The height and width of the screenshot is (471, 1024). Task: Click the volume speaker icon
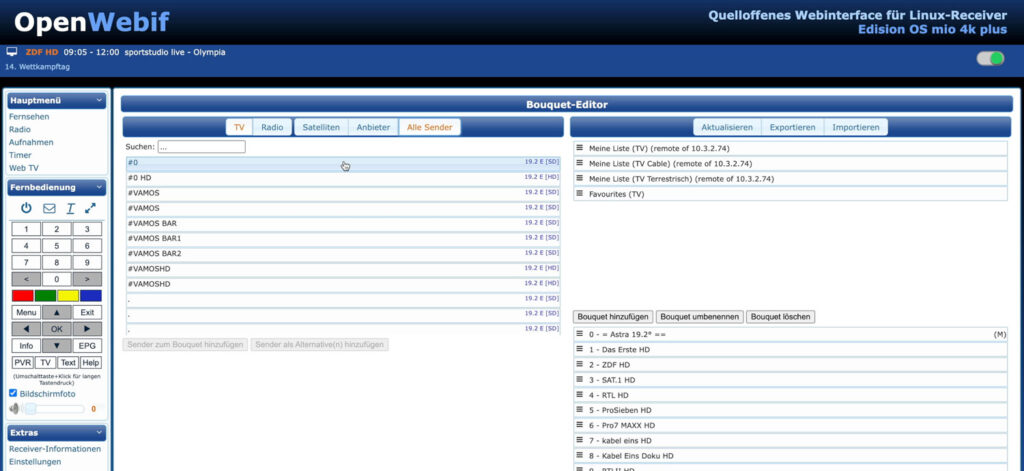[x=15, y=408]
